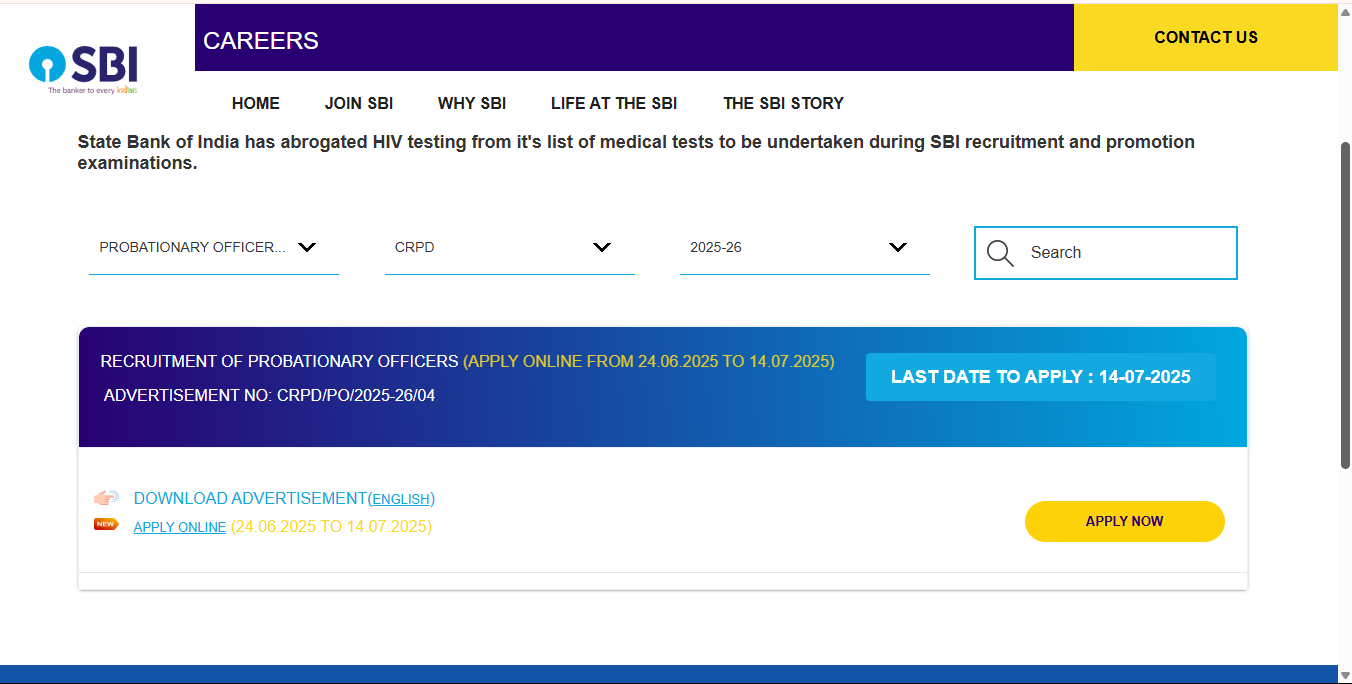Click the NEW badge icon beside Apply Online

[106, 524]
